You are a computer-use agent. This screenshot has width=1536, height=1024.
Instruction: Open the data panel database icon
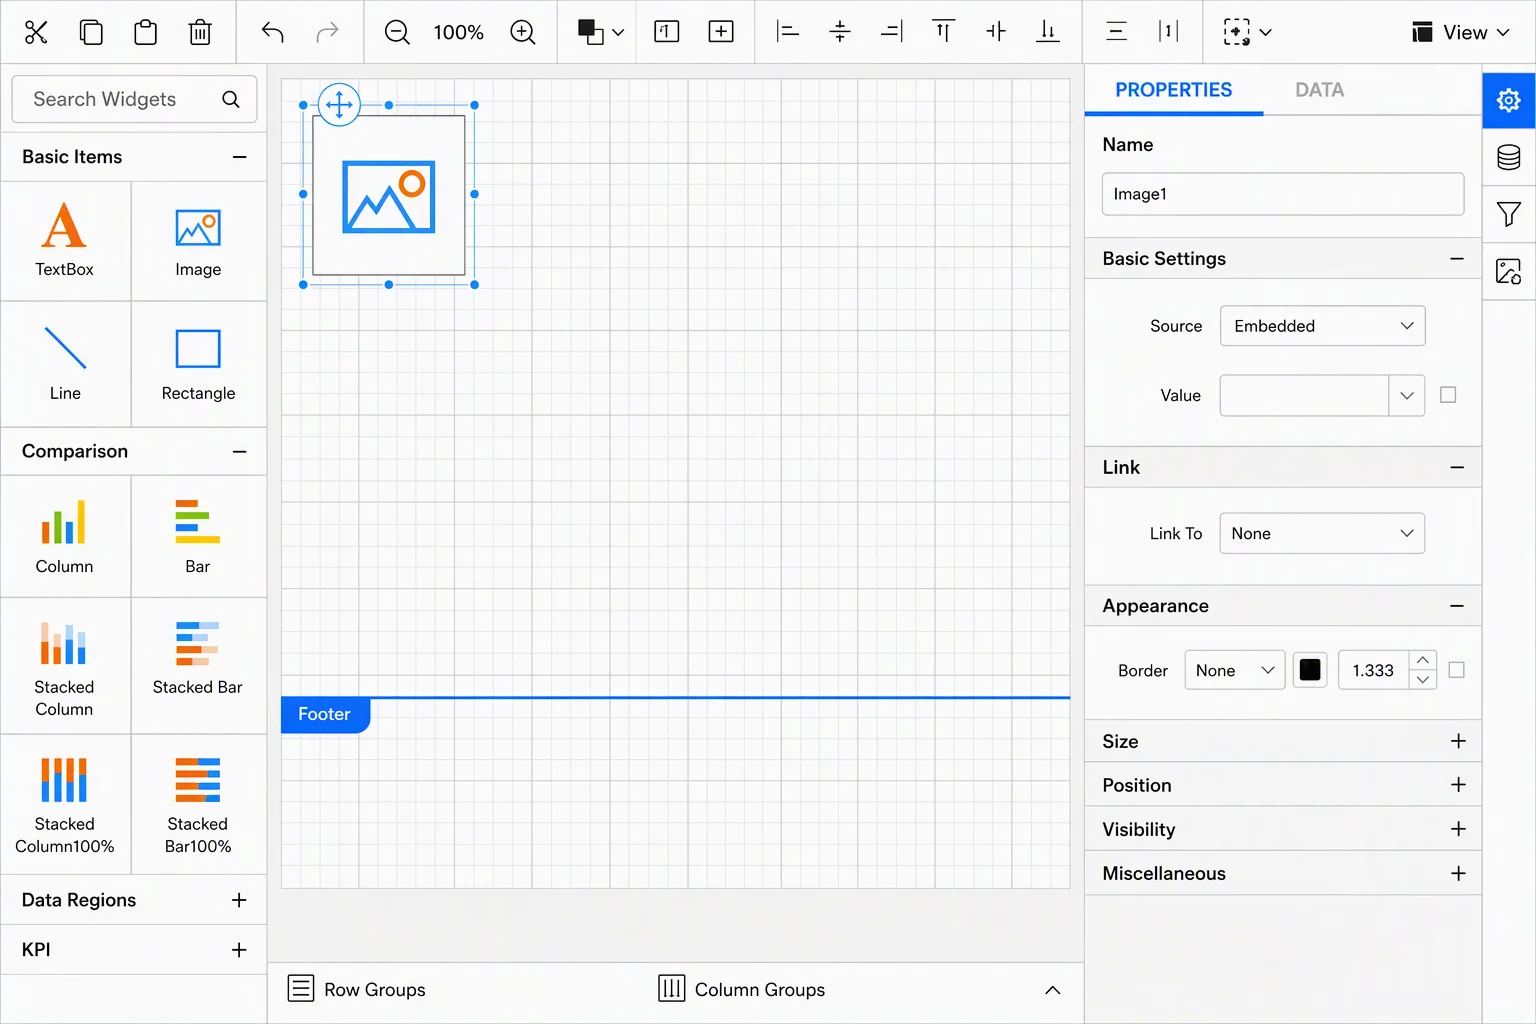(1509, 157)
